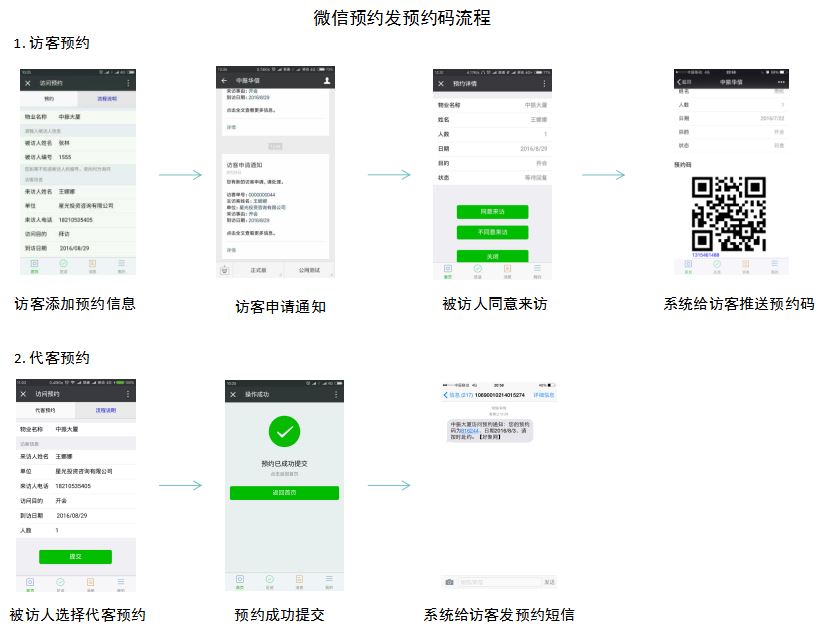This screenshot has height=636, width=824.
Task: Click the QR code under 预约码
Action: tap(729, 214)
